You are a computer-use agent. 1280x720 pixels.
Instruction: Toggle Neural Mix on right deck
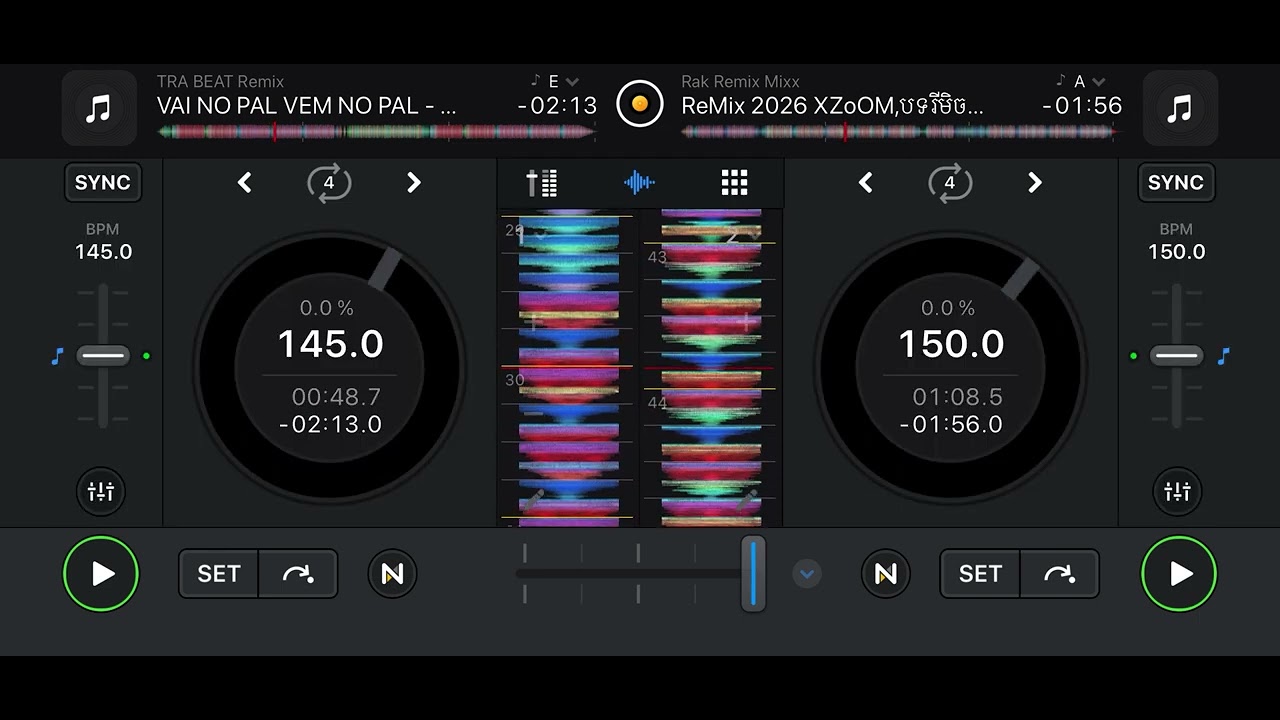point(886,574)
